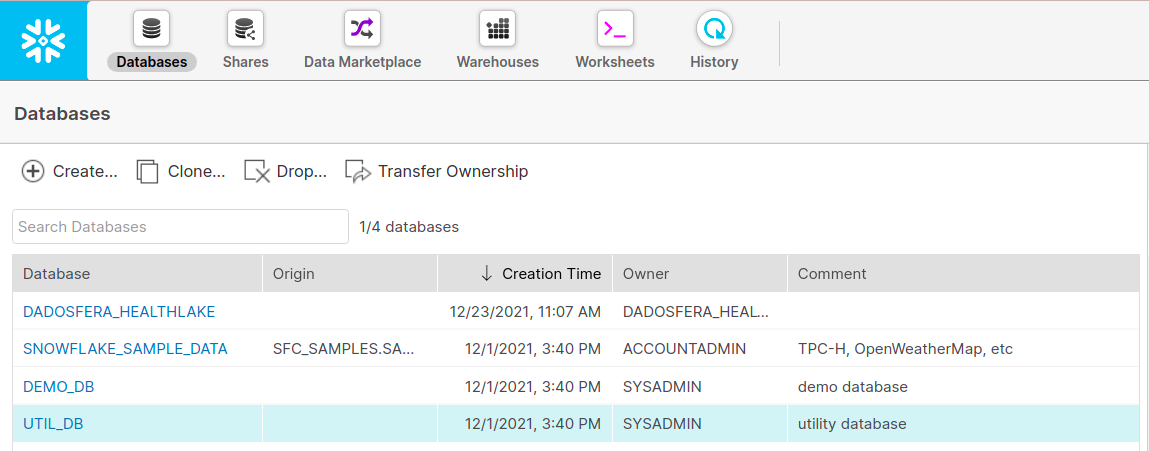The image size is (1149, 451).
Task: Open the Worksheets icon
Action: click(615, 29)
